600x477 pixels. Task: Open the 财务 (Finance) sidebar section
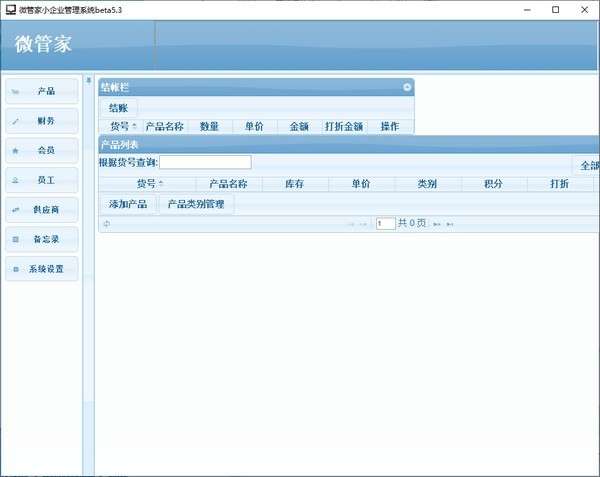42,121
